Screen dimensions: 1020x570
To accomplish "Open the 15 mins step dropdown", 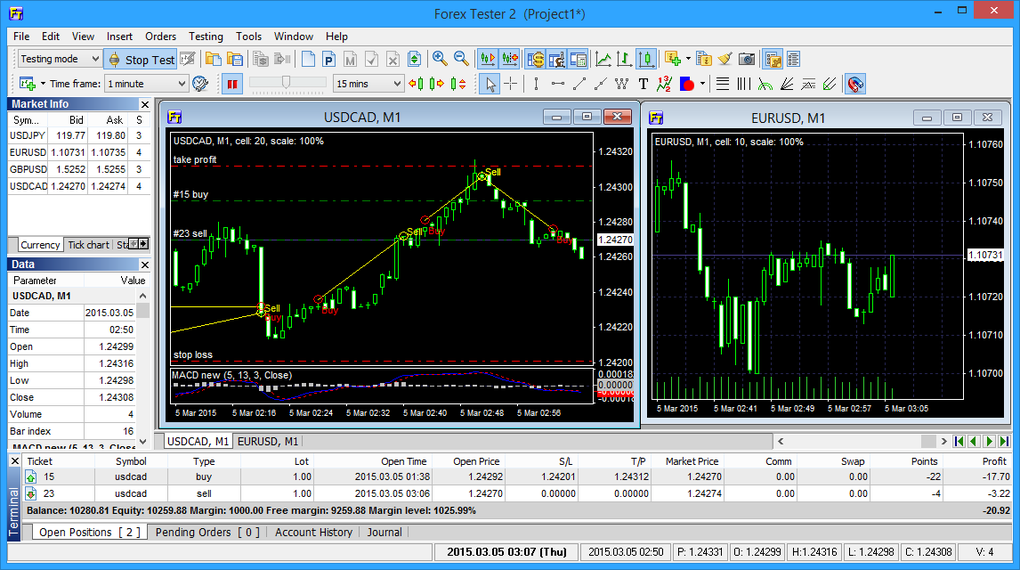I will [368, 84].
